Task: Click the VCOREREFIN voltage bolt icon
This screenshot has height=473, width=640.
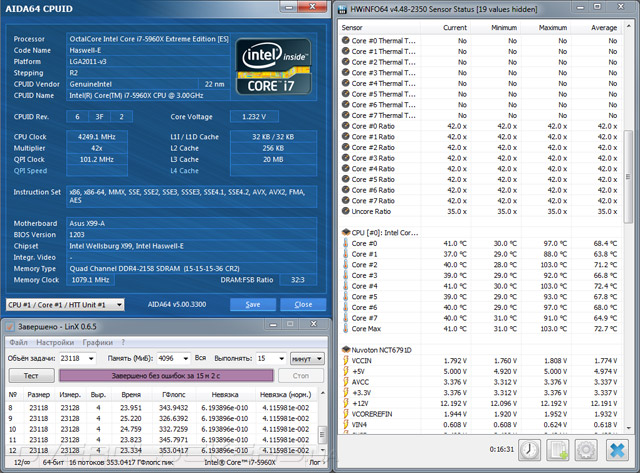Action: click(346, 414)
